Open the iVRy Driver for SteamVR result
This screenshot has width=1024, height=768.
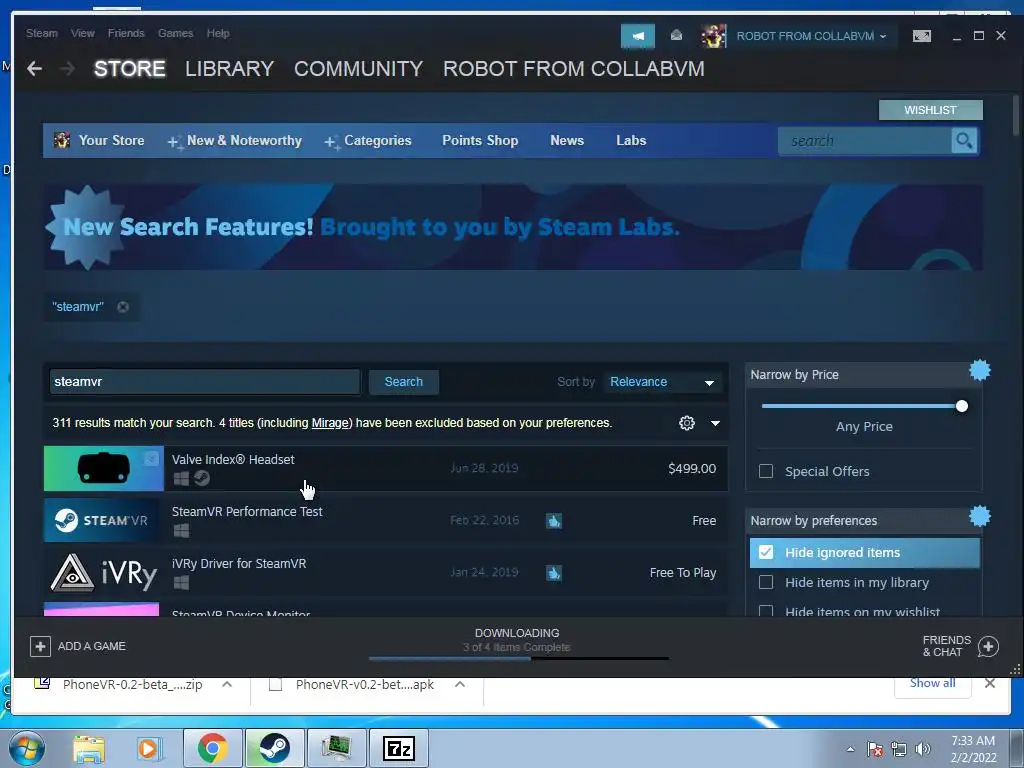(x=386, y=573)
